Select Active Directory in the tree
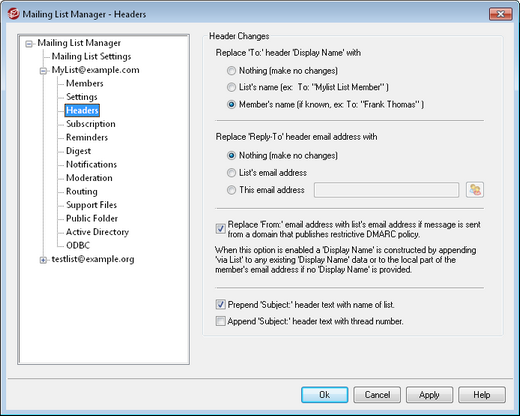 pyautogui.click(x=97, y=232)
